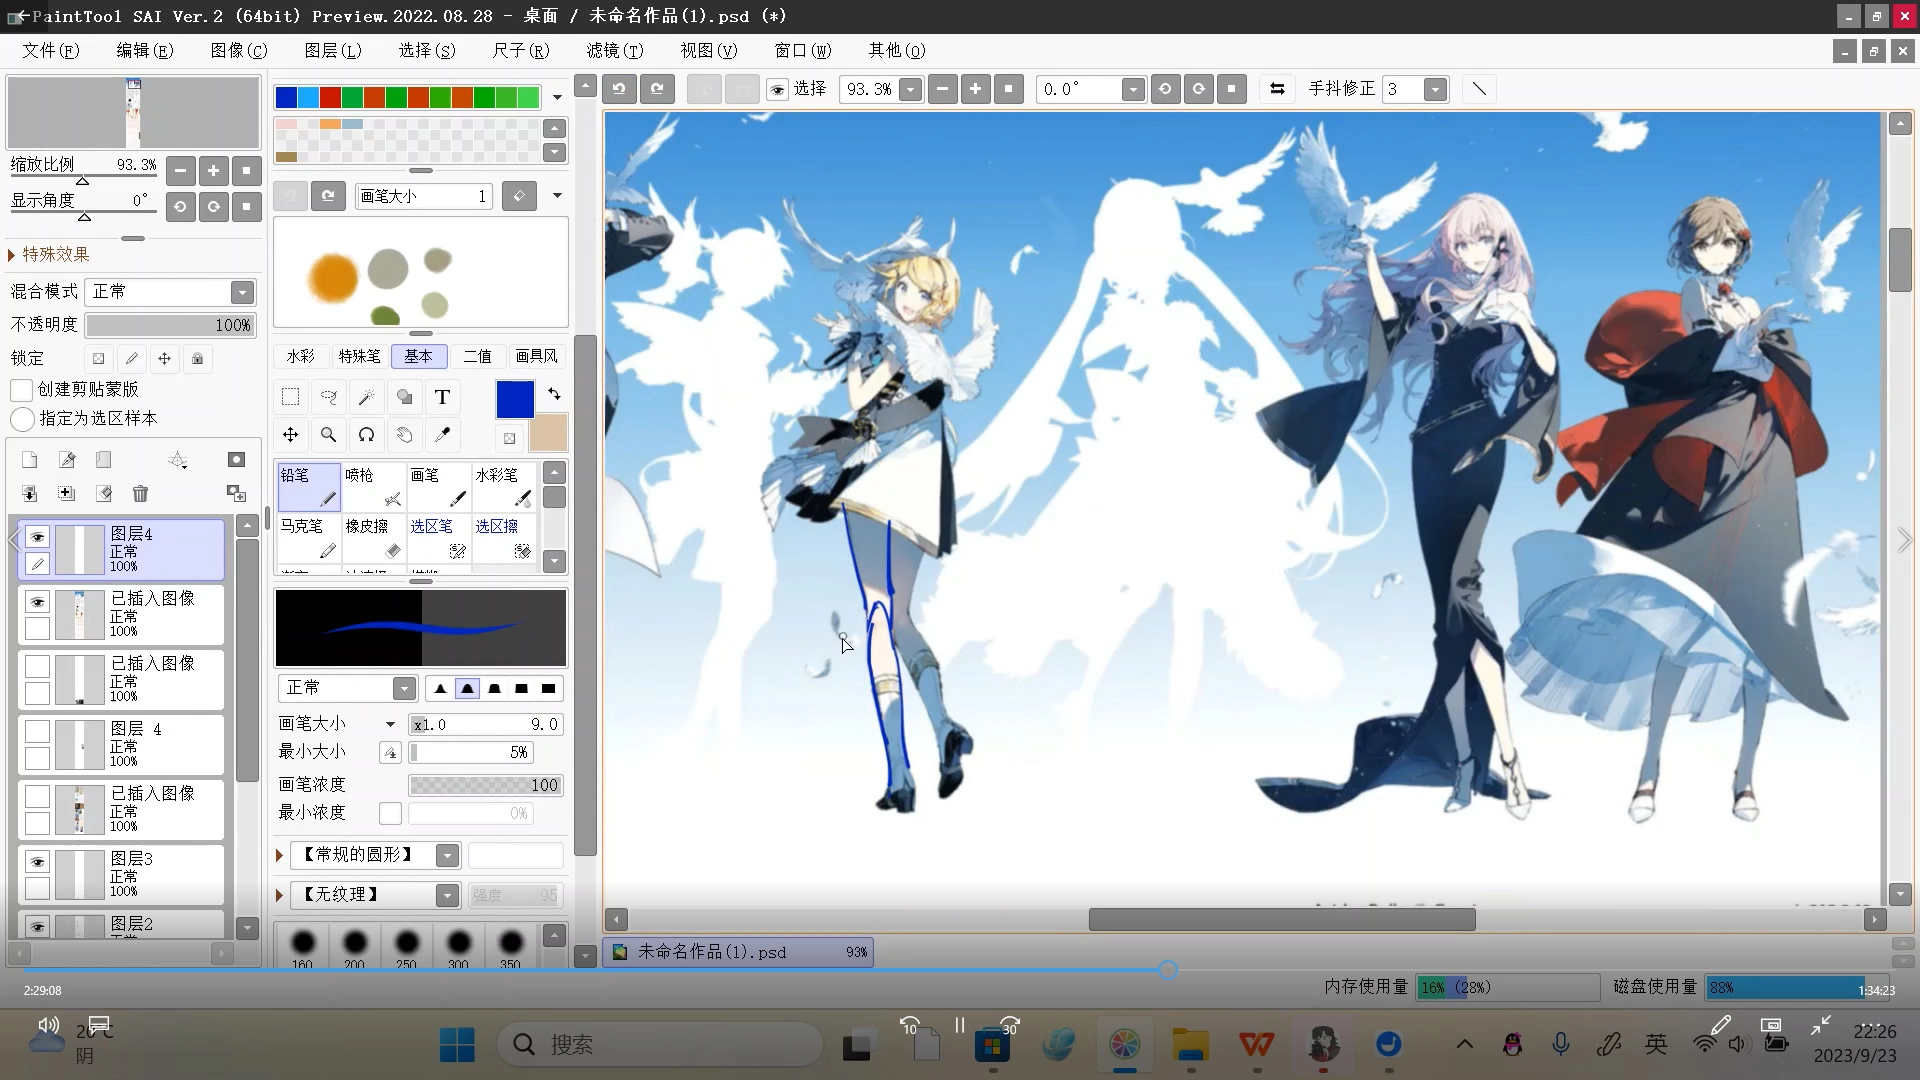Hide the 图层3 layer visibility eye

(x=37, y=862)
